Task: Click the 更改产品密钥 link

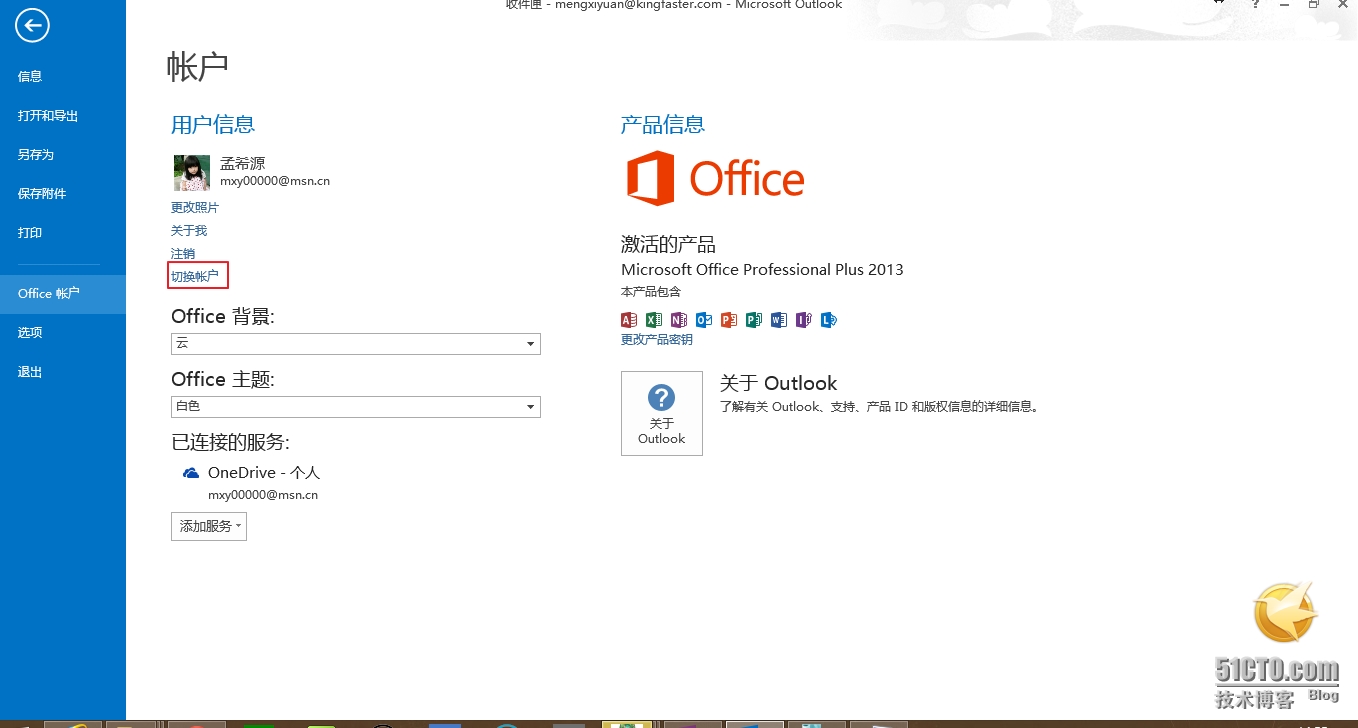Action: (656, 340)
